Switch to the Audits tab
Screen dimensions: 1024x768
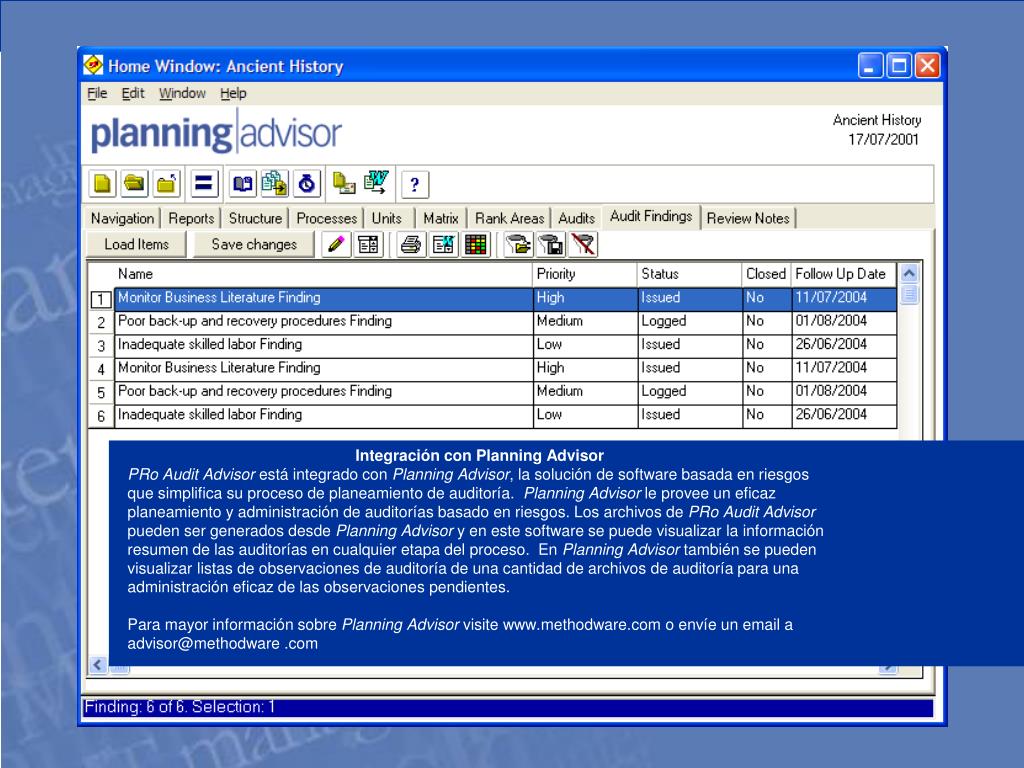tap(576, 218)
